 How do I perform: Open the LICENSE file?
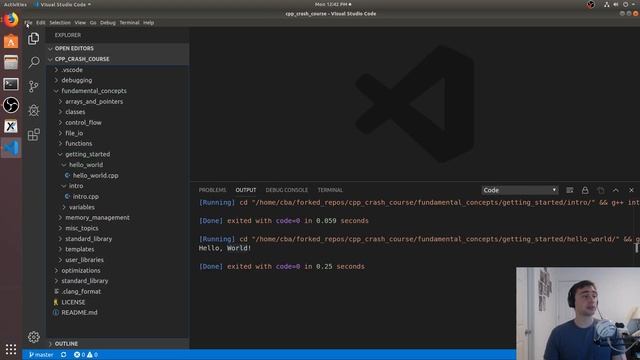[x=118, y=302]
